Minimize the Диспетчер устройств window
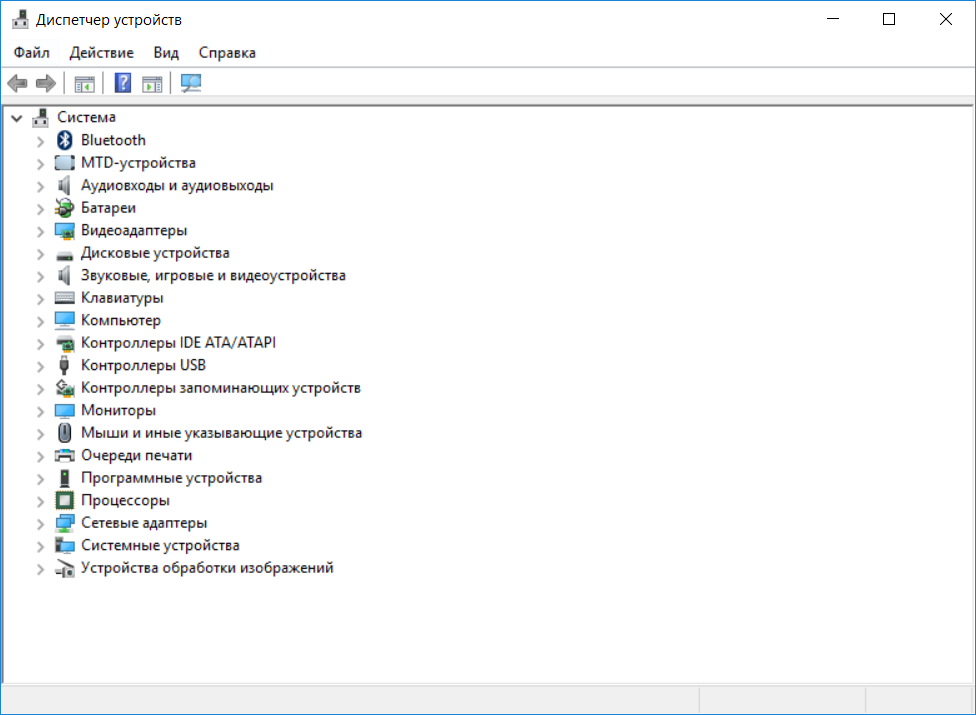The width and height of the screenshot is (976, 715). [x=833, y=19]
